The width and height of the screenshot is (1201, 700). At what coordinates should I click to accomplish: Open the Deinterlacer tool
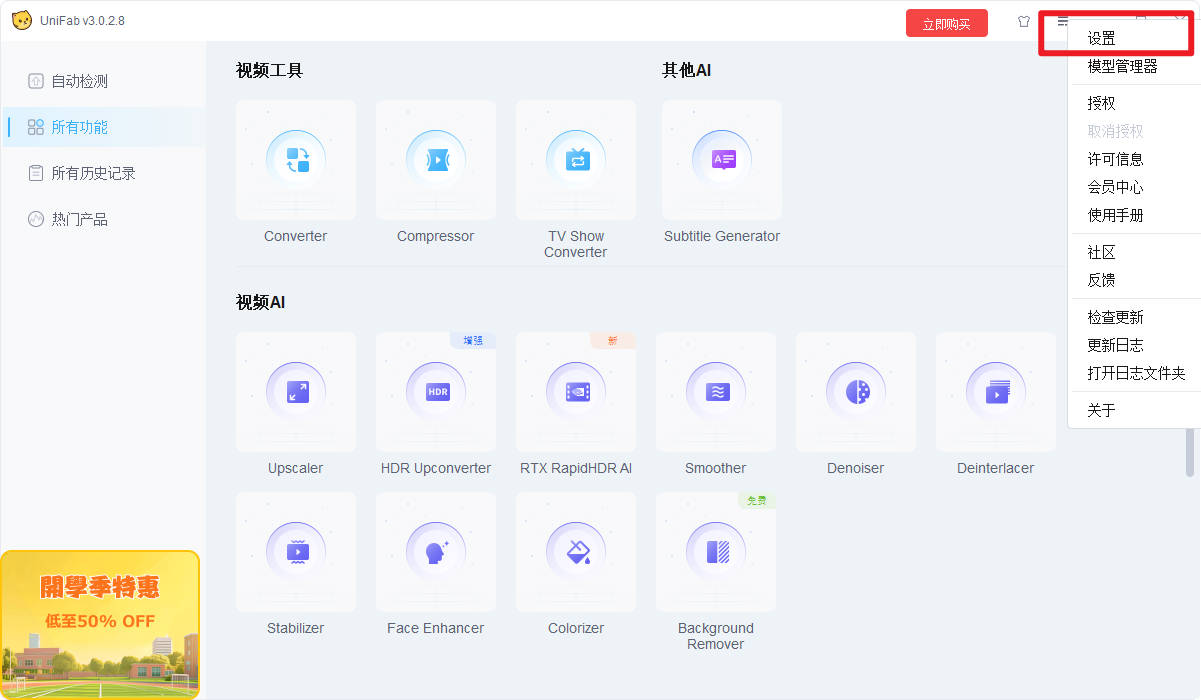pos(996,392)
